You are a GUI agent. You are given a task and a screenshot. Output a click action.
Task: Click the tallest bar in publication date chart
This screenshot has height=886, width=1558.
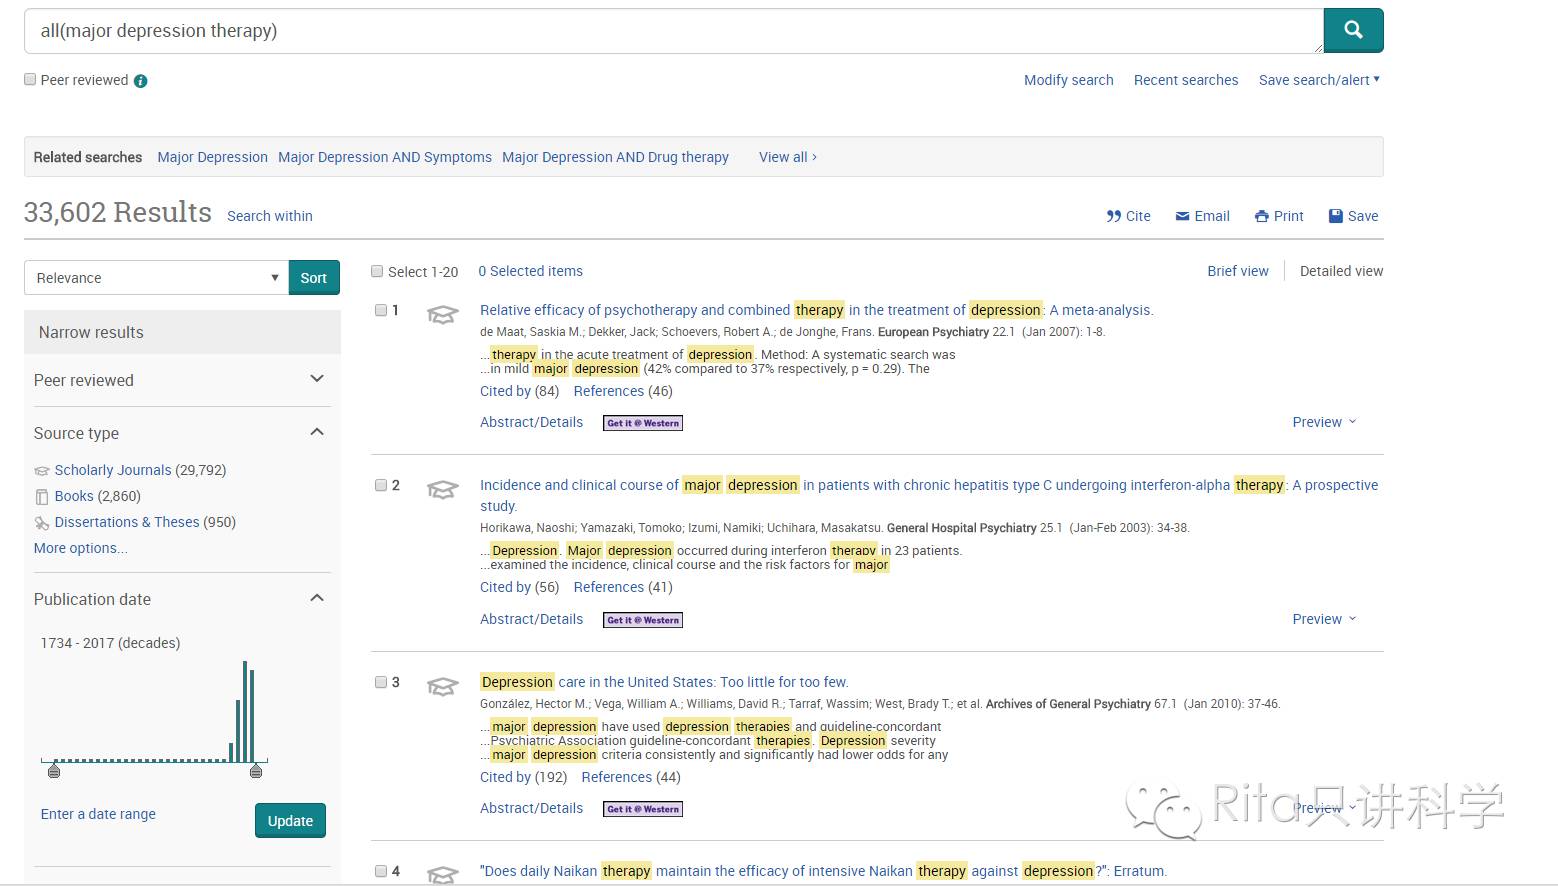pyautogui.click(x=245, y=712)
